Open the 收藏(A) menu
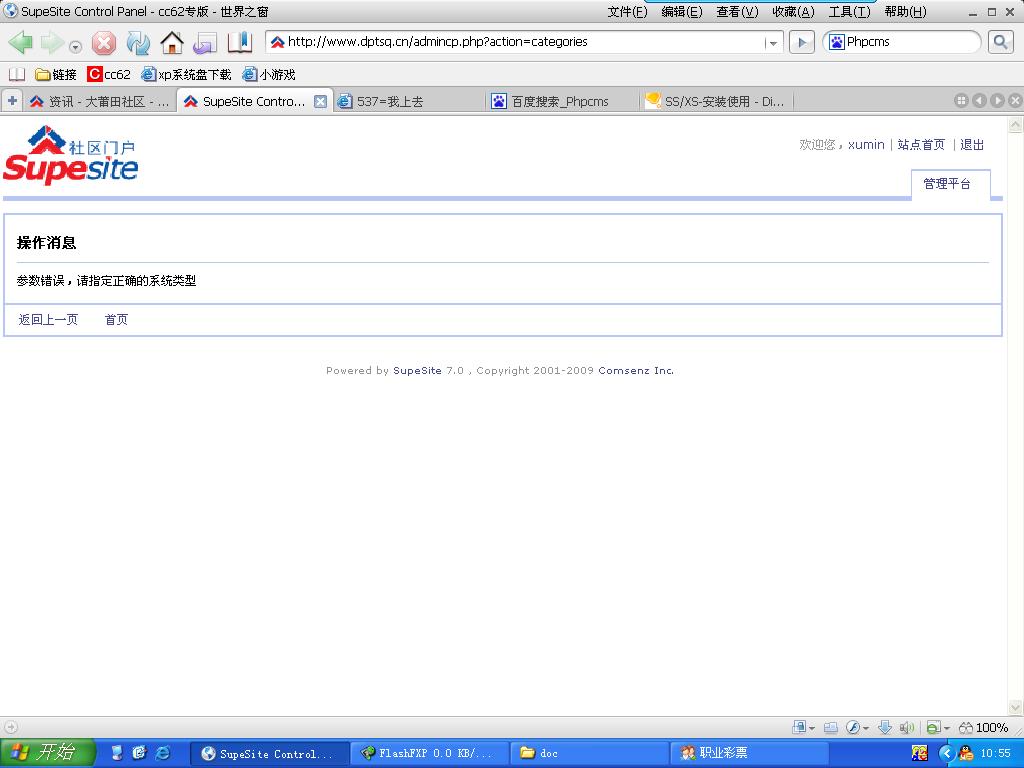This screenshot has height=768, width=1024. click(x=793, y=12)
